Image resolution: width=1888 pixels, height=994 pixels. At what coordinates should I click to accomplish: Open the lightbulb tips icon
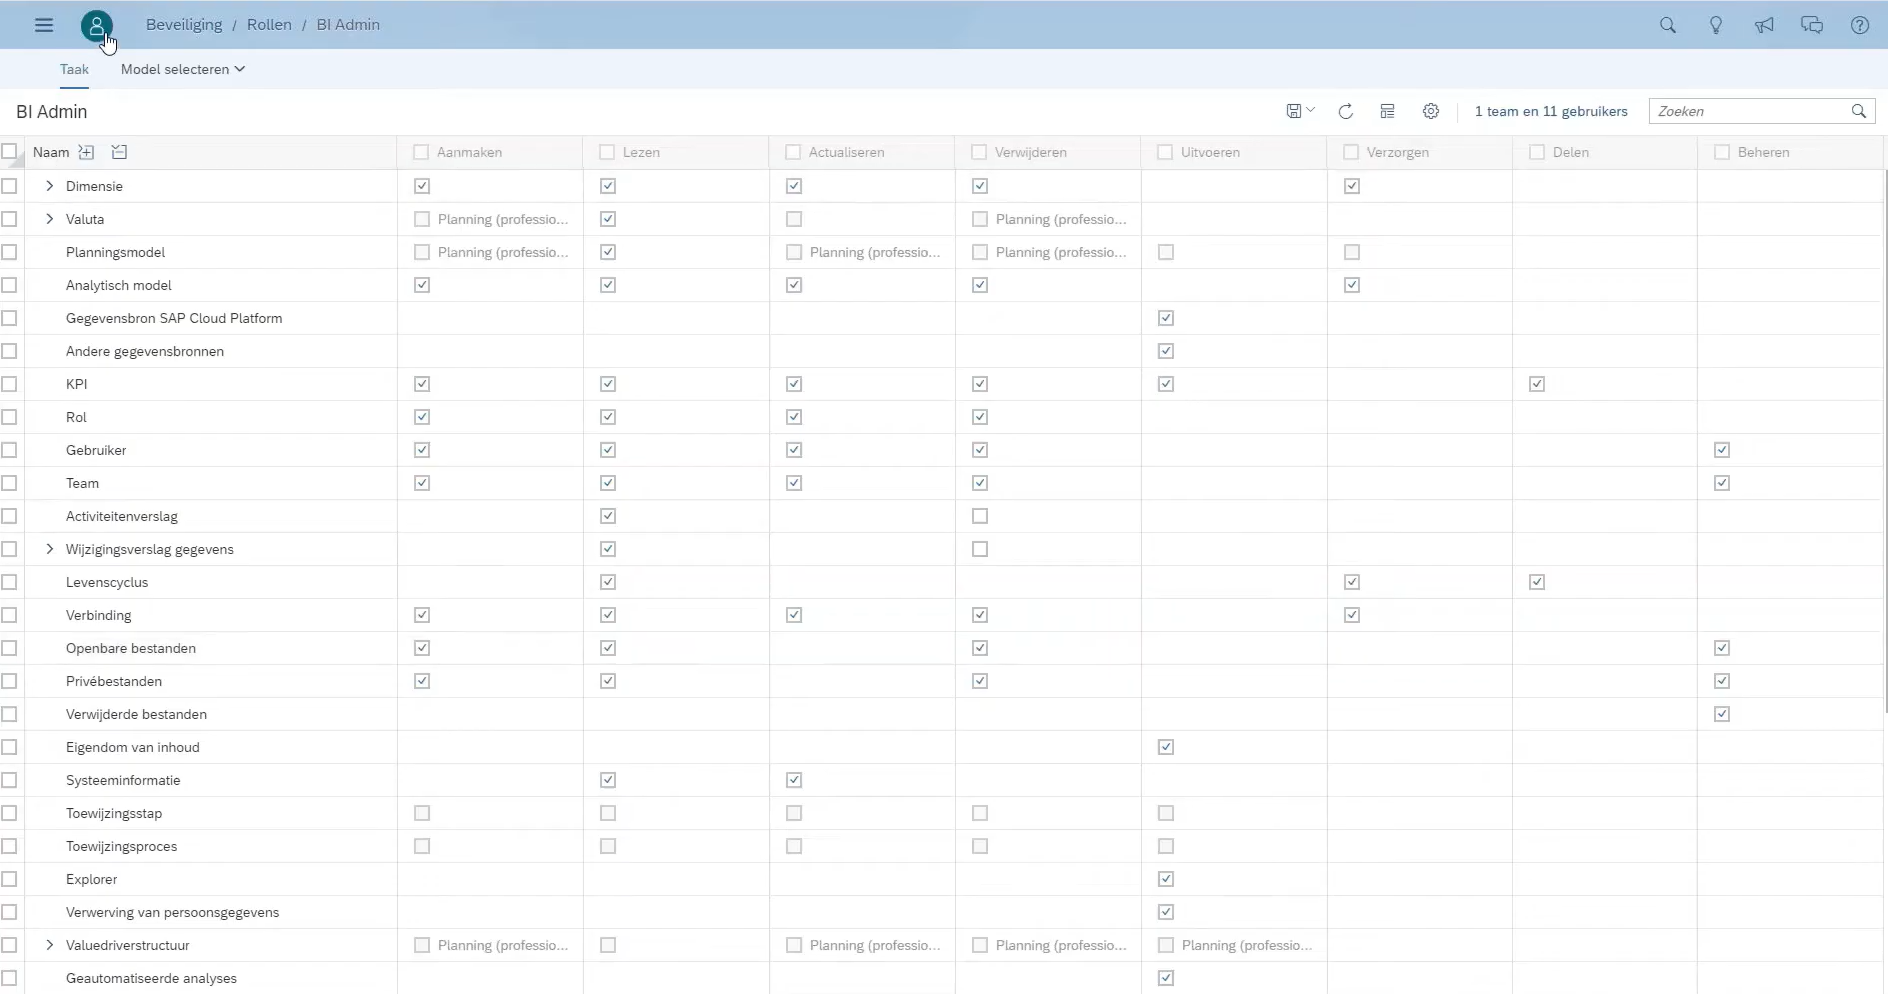point(1715,25)
